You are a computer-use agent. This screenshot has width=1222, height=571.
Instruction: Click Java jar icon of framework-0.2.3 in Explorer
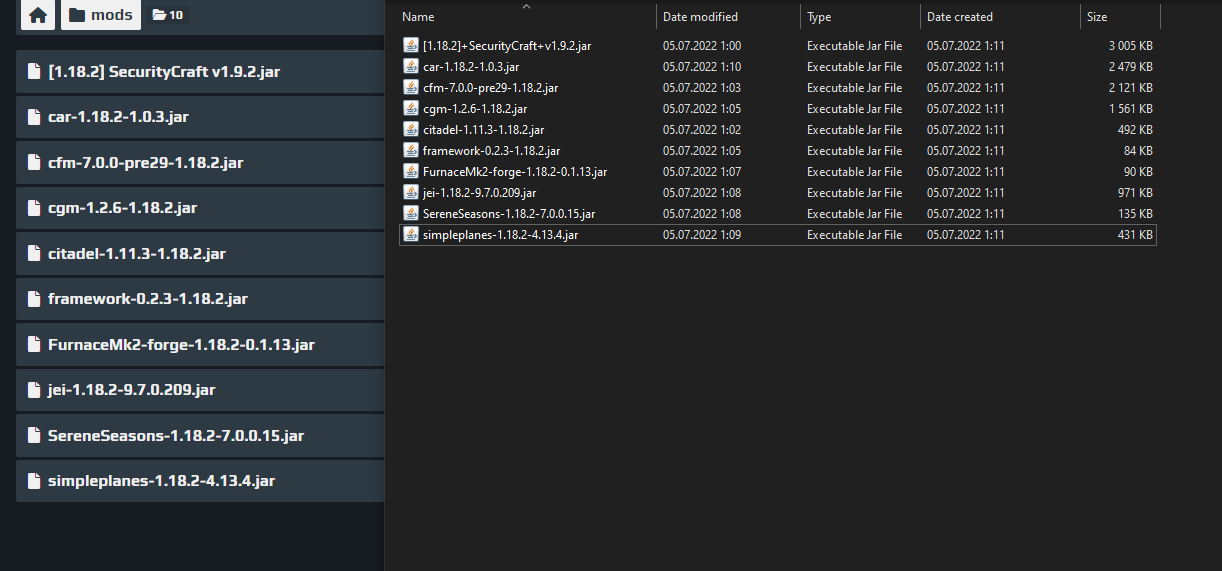coord(411,150)
